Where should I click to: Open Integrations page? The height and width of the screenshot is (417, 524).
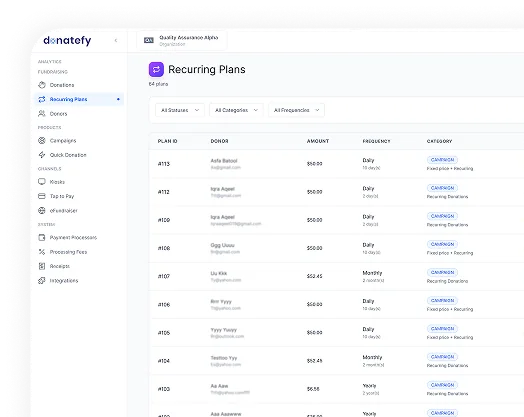(64, 281)
